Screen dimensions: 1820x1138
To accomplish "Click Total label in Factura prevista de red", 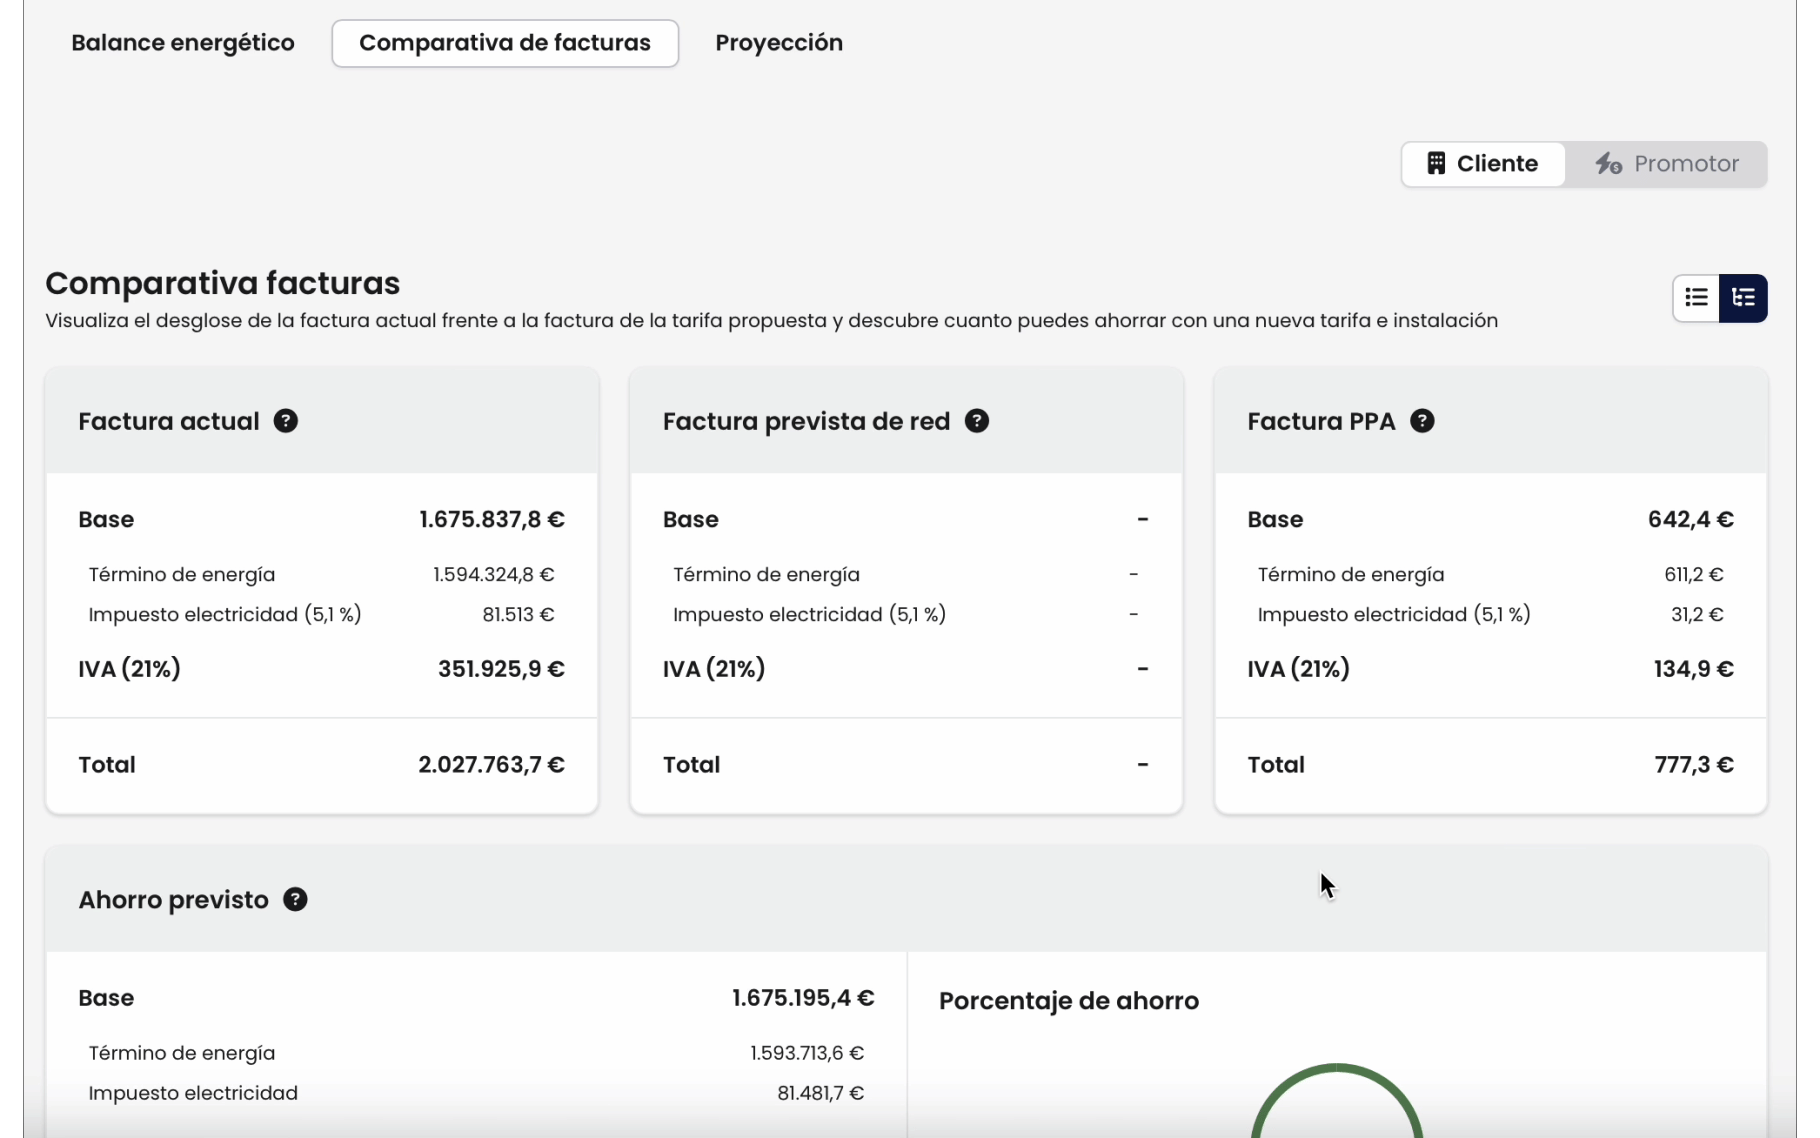I will tap(692, 765).
